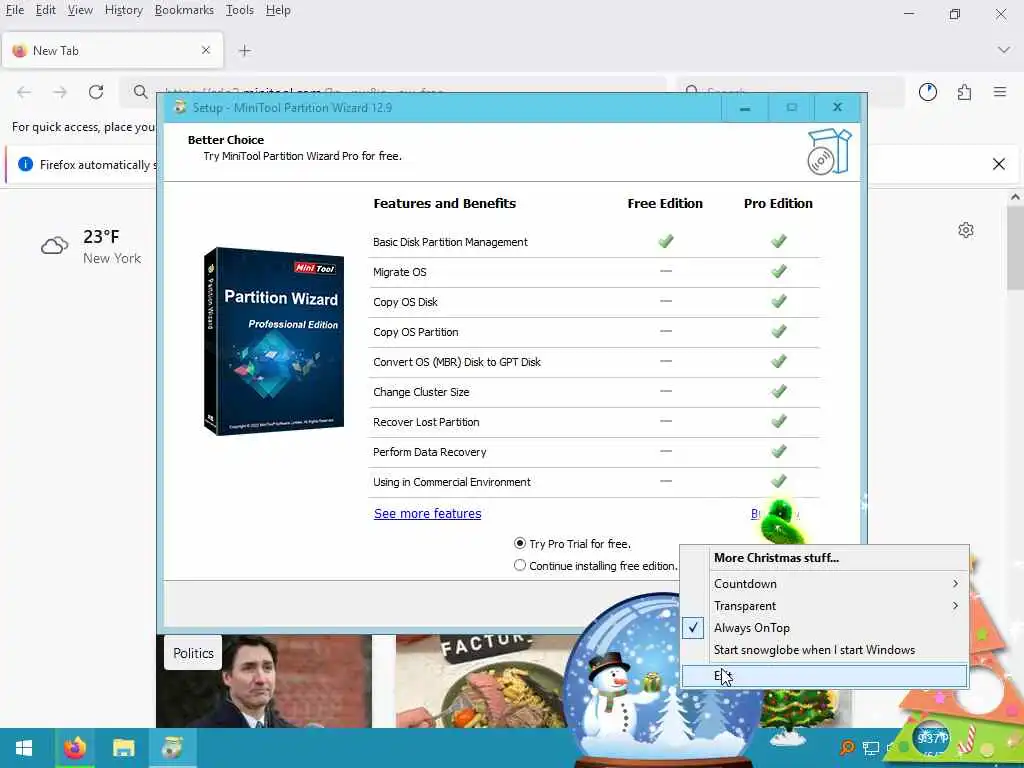Click the blue info icon in notification bar
Image resolution: width=1024 pixels, height=768 pixels.
click(x=25, y=164)
